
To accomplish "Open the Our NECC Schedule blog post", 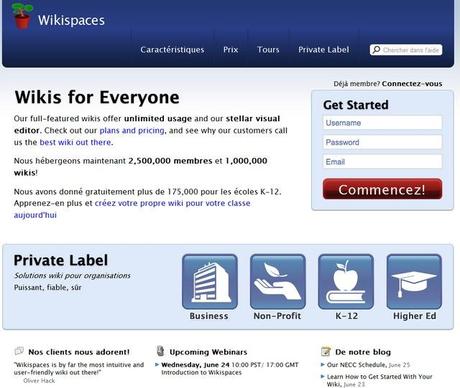I will [357, 365].
